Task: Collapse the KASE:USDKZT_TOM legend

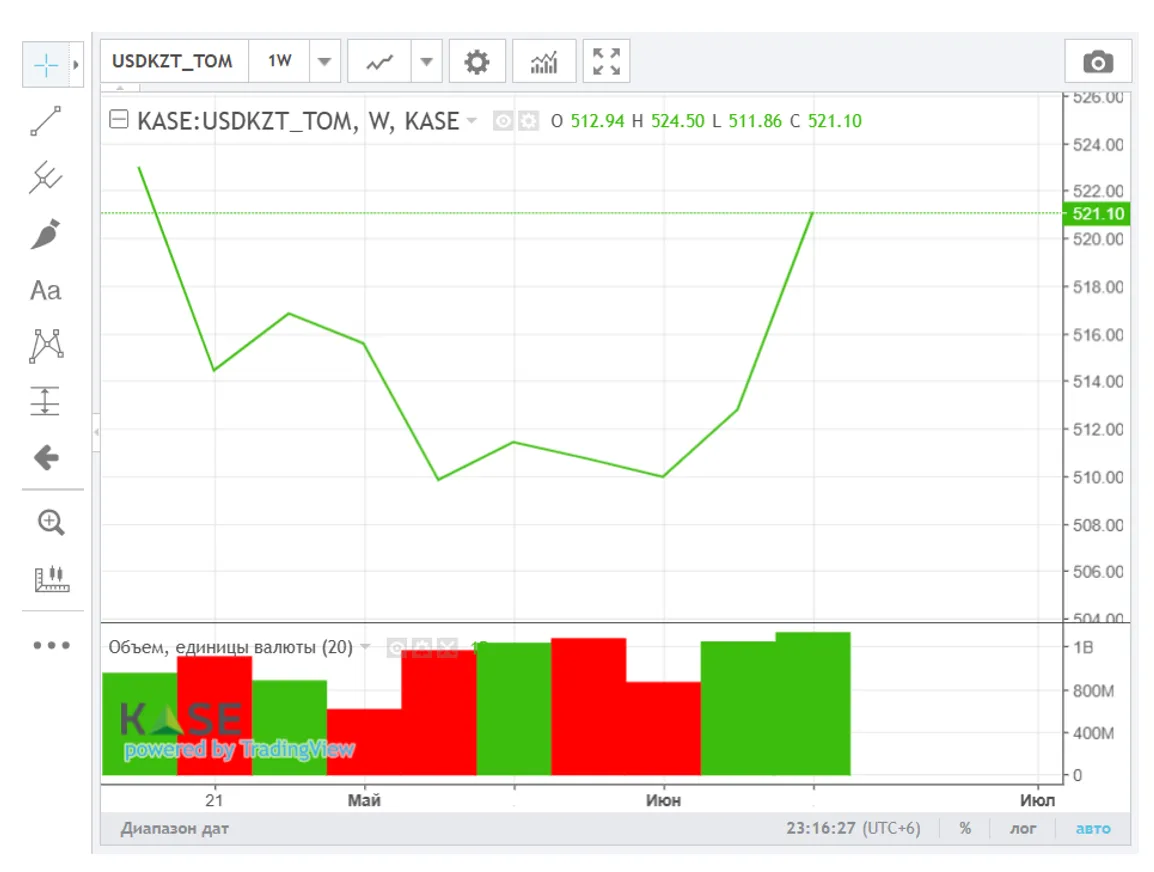Action: pyautogui.click(x=118, y=121)
